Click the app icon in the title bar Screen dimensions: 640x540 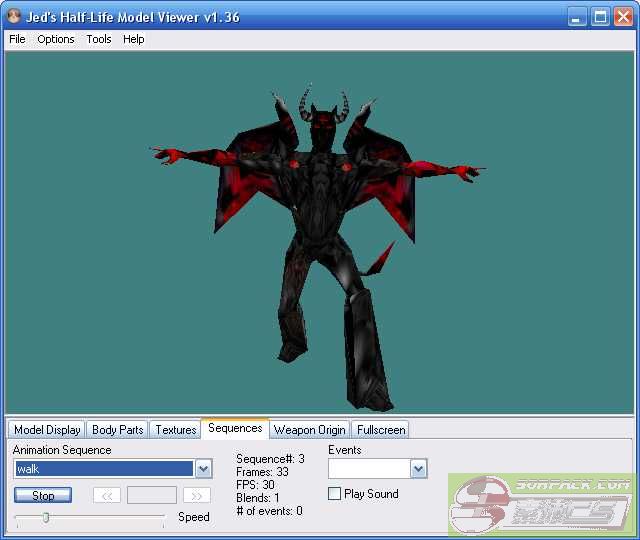point(14,17)
